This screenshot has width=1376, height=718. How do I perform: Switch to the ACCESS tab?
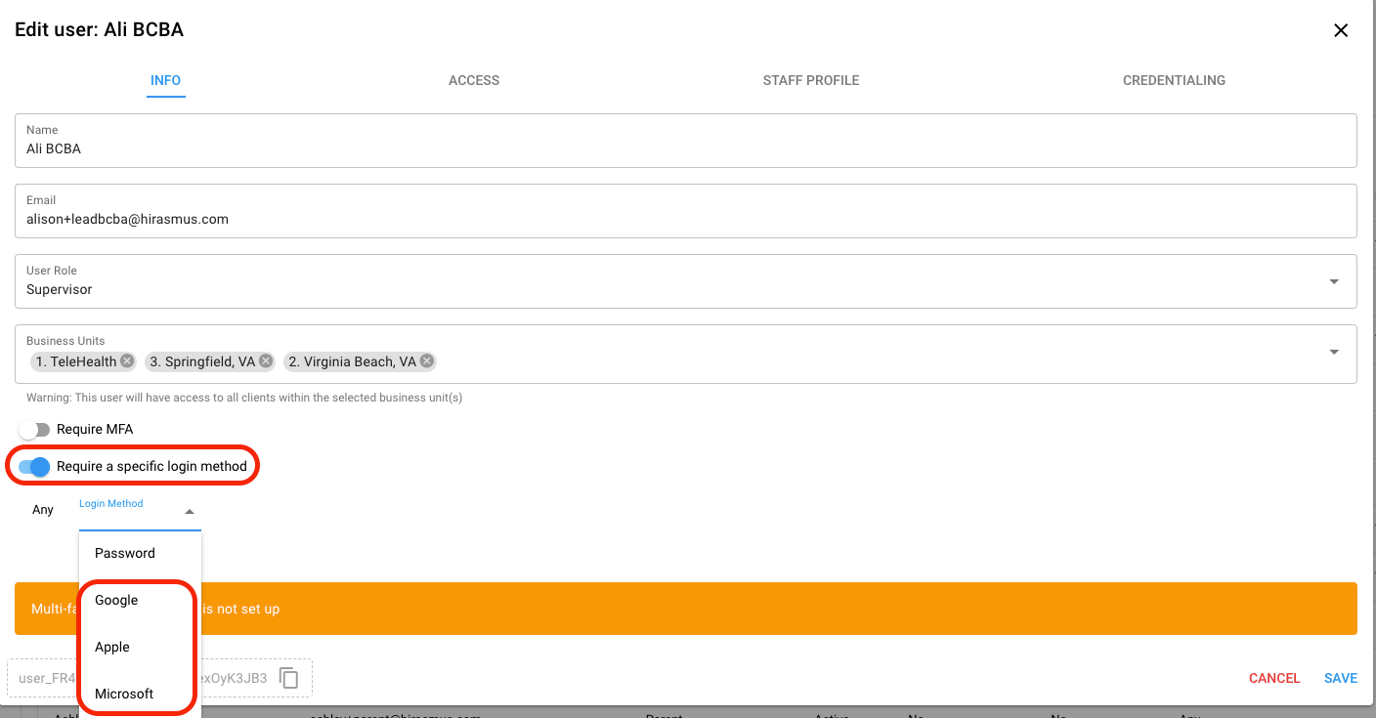click(473, 80)
